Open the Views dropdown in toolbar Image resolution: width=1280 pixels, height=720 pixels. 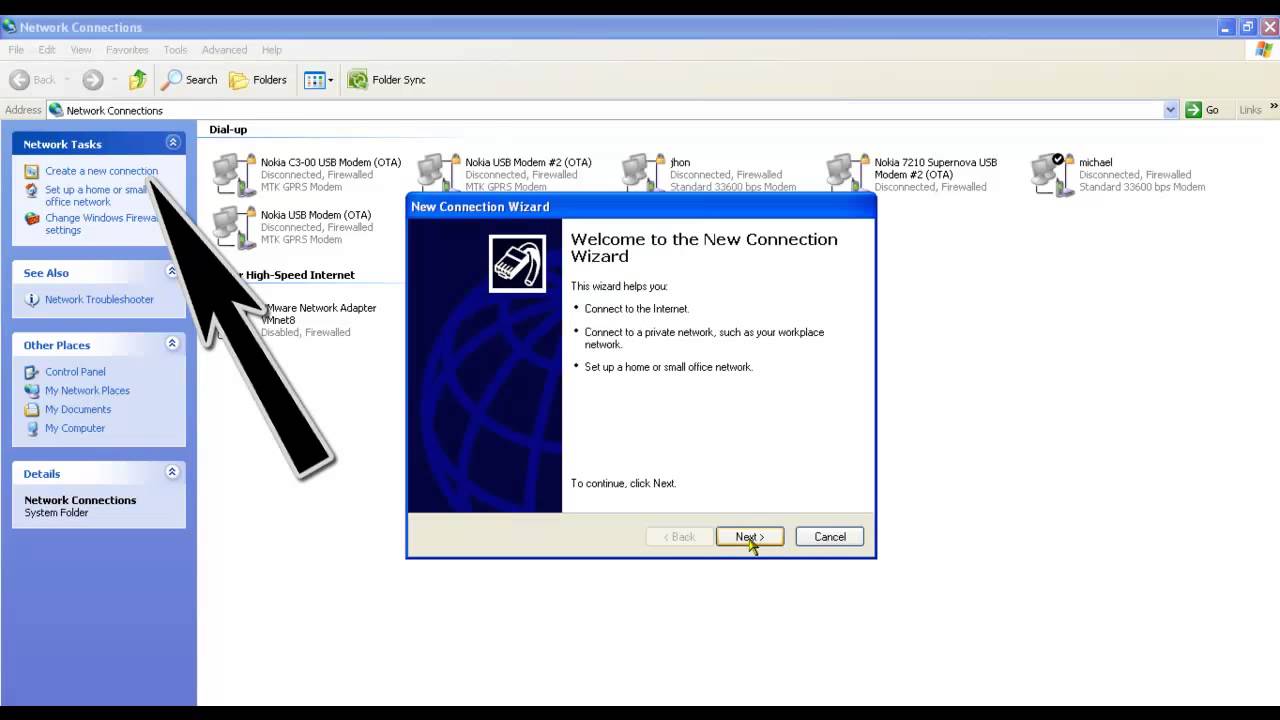point(318,80)
